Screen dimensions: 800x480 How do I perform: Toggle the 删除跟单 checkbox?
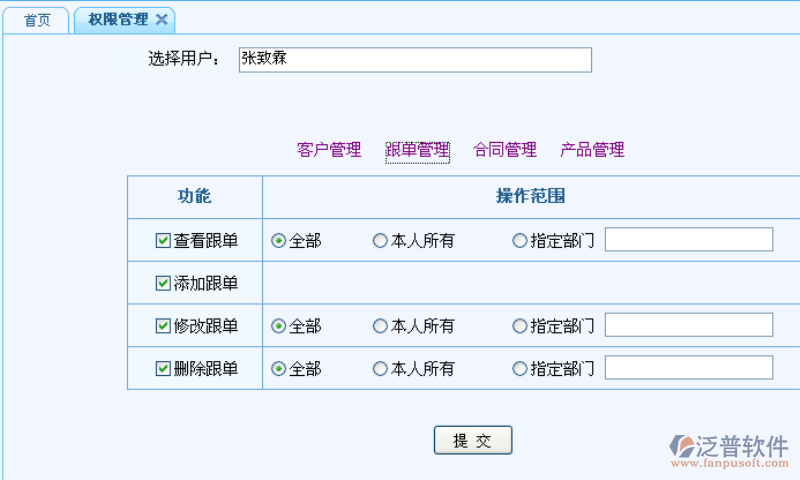click(163, 368)
